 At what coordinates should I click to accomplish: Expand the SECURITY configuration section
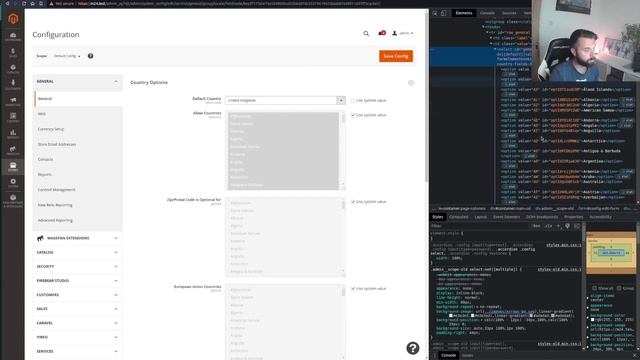pos(78,267)
